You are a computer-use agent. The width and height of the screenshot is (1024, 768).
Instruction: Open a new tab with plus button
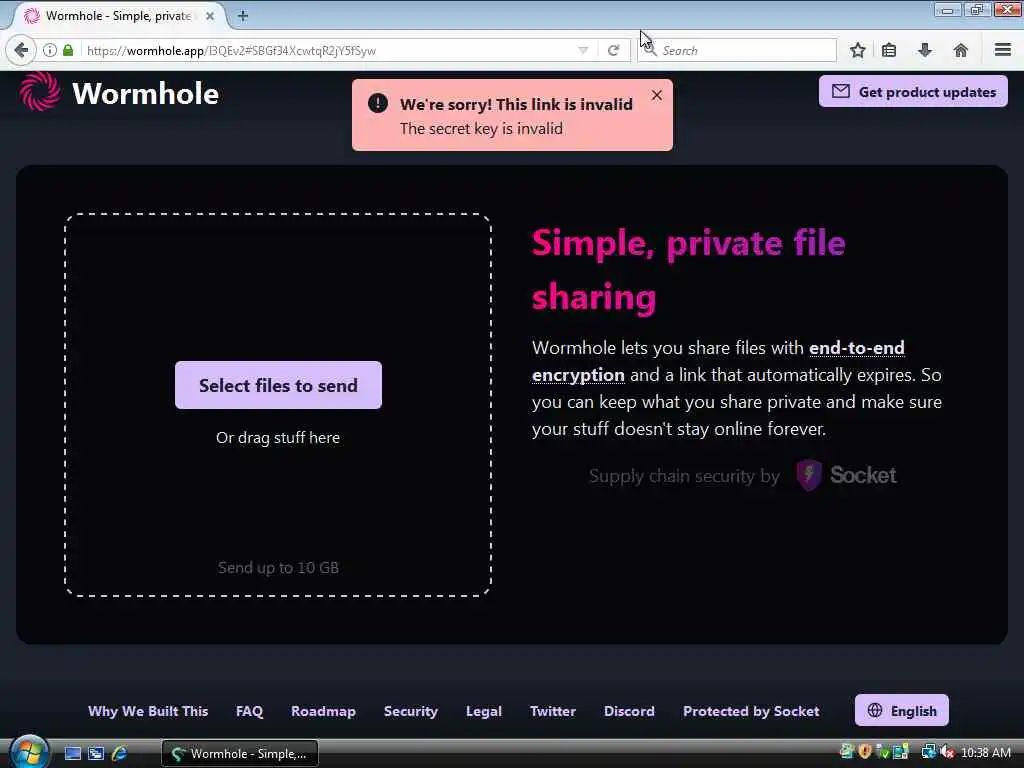coord(243,16)
